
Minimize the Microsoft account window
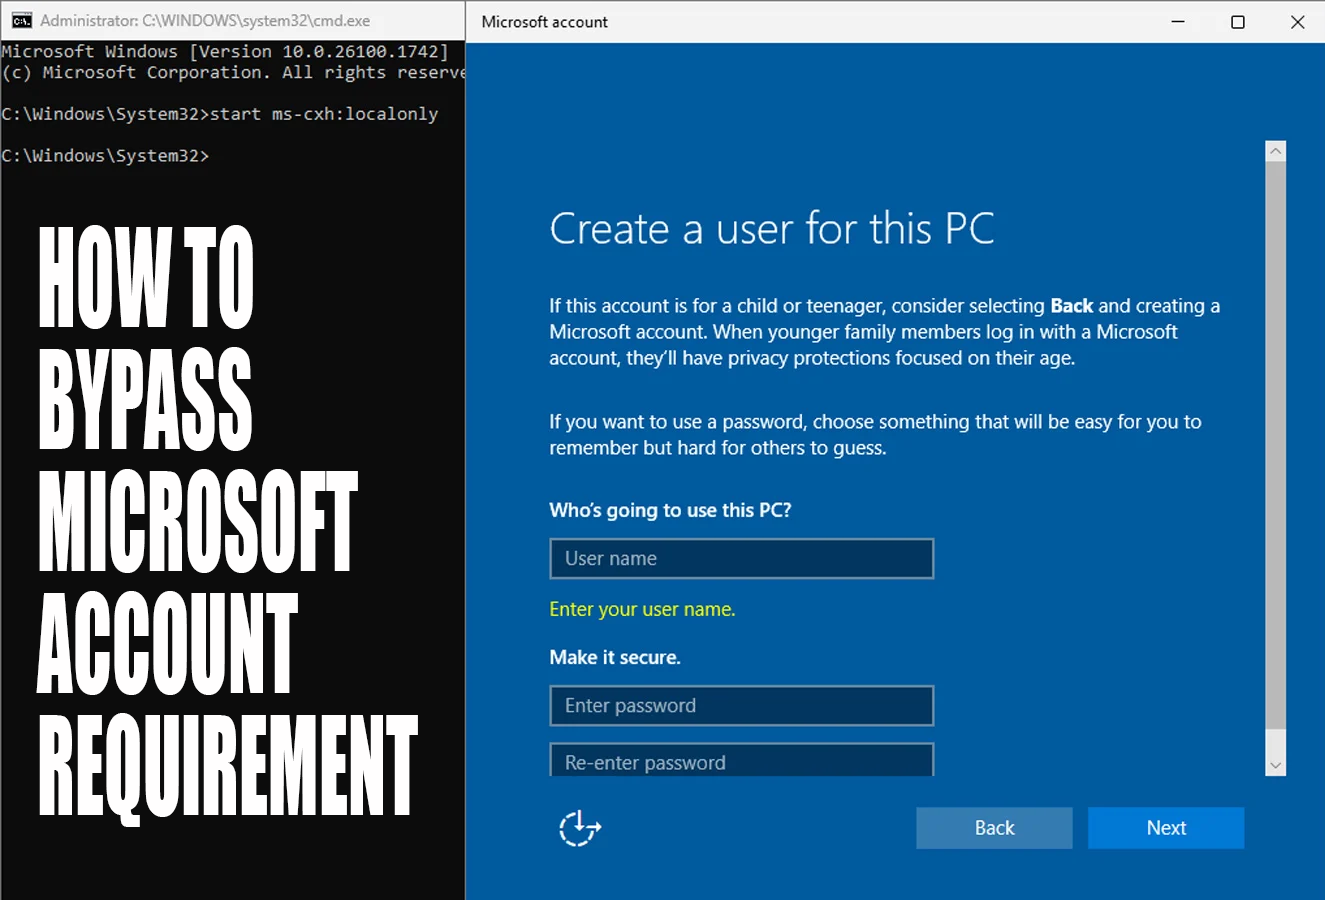[x=1177, y=21]
